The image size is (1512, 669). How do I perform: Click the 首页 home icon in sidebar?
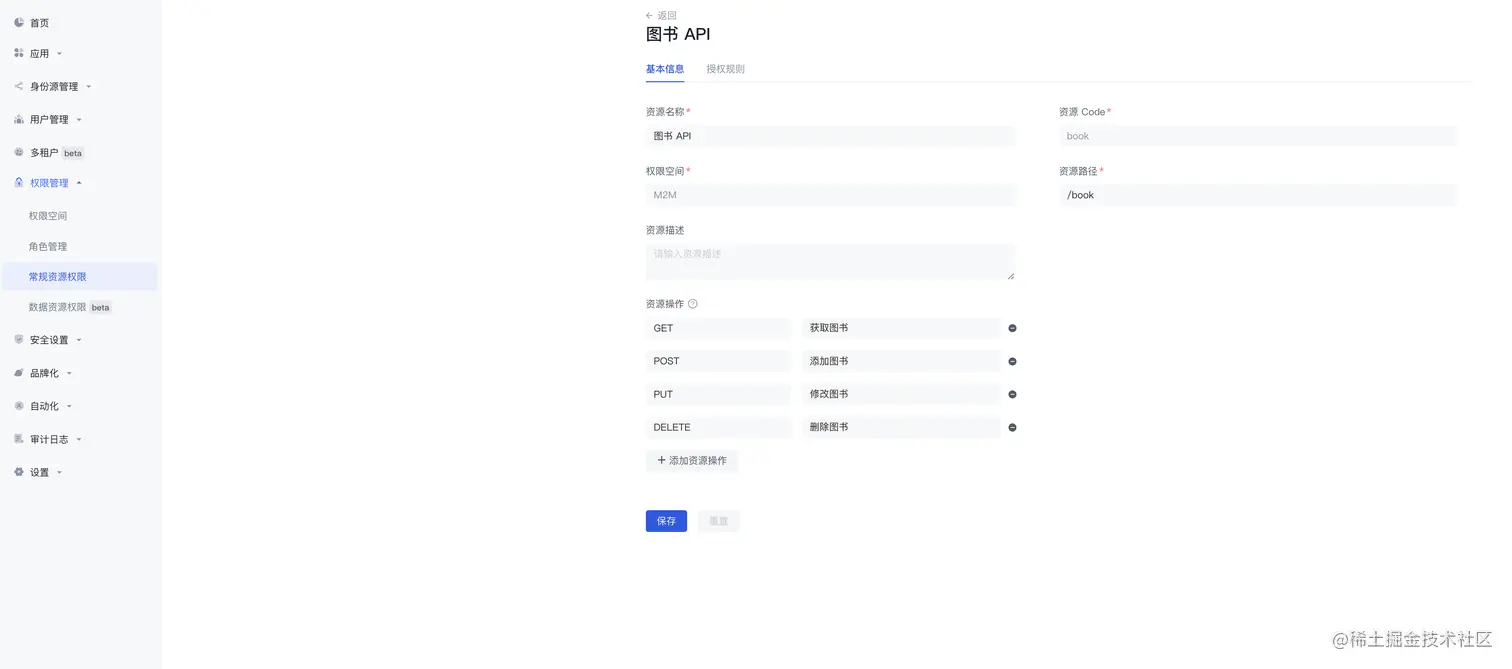(x=19, y=22)
